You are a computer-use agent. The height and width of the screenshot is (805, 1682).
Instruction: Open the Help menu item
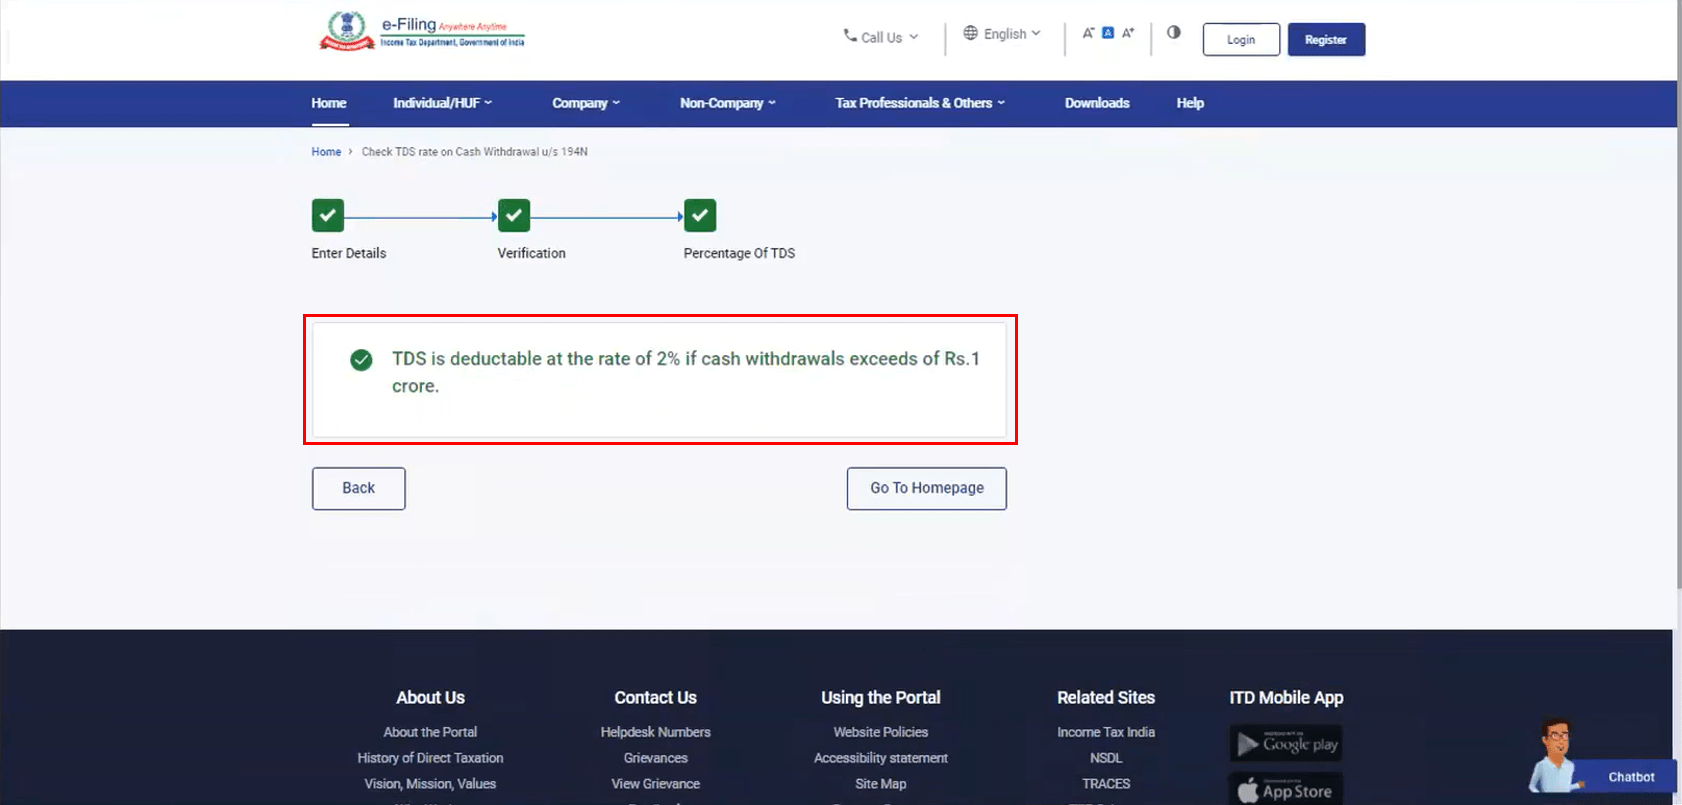coord(1190,103)
